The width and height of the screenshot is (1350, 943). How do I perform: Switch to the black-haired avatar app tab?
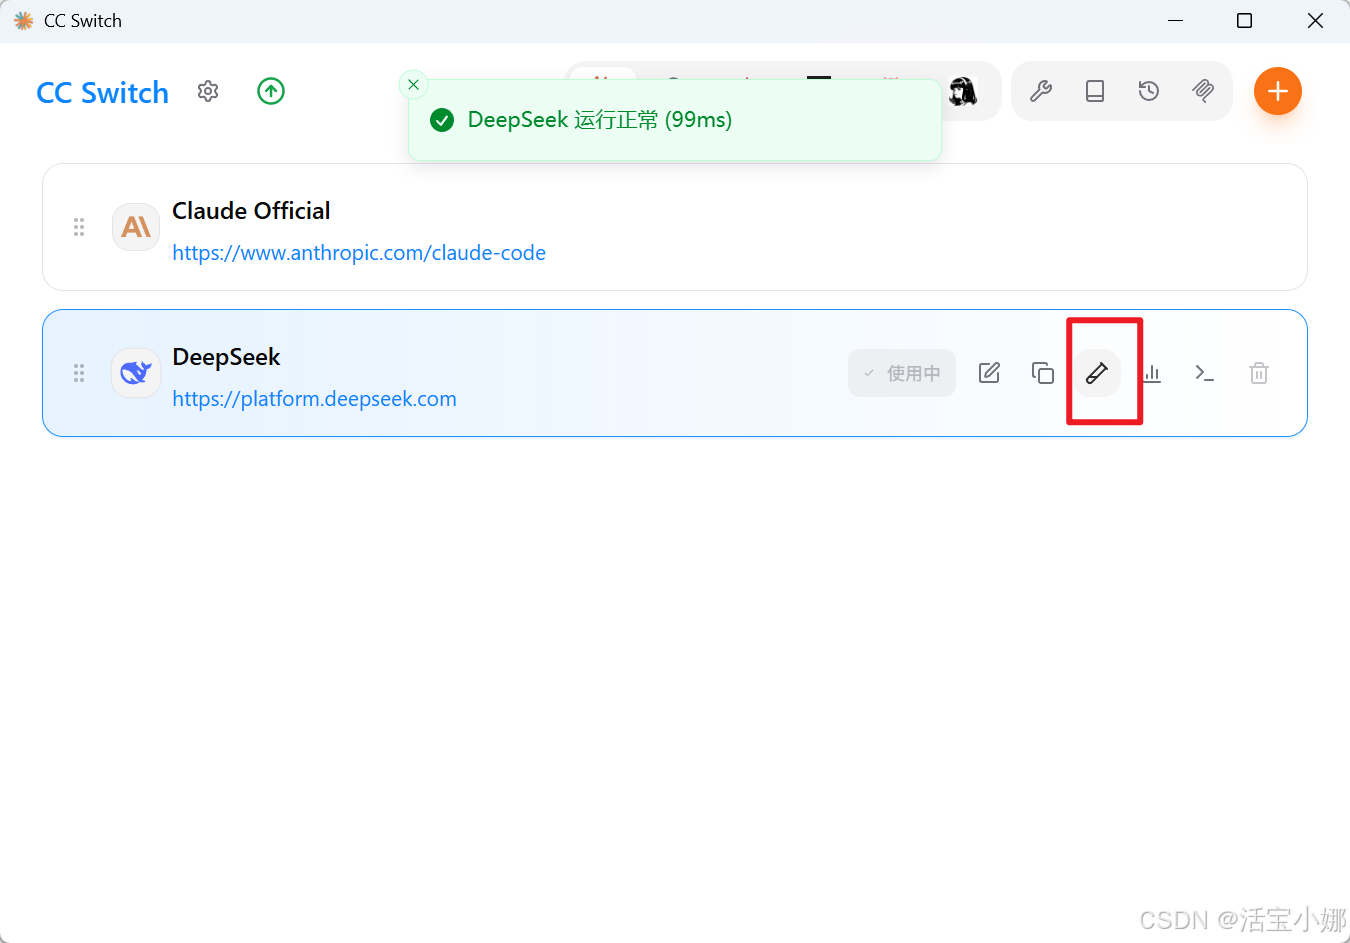pyautogui.click(x=963, y=91)
